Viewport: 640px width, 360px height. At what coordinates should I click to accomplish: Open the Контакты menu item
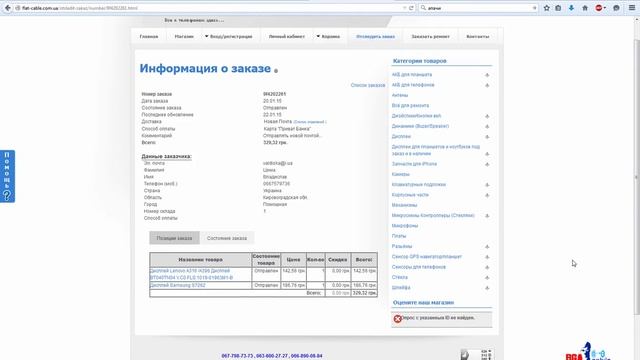[x=478, y=36]
